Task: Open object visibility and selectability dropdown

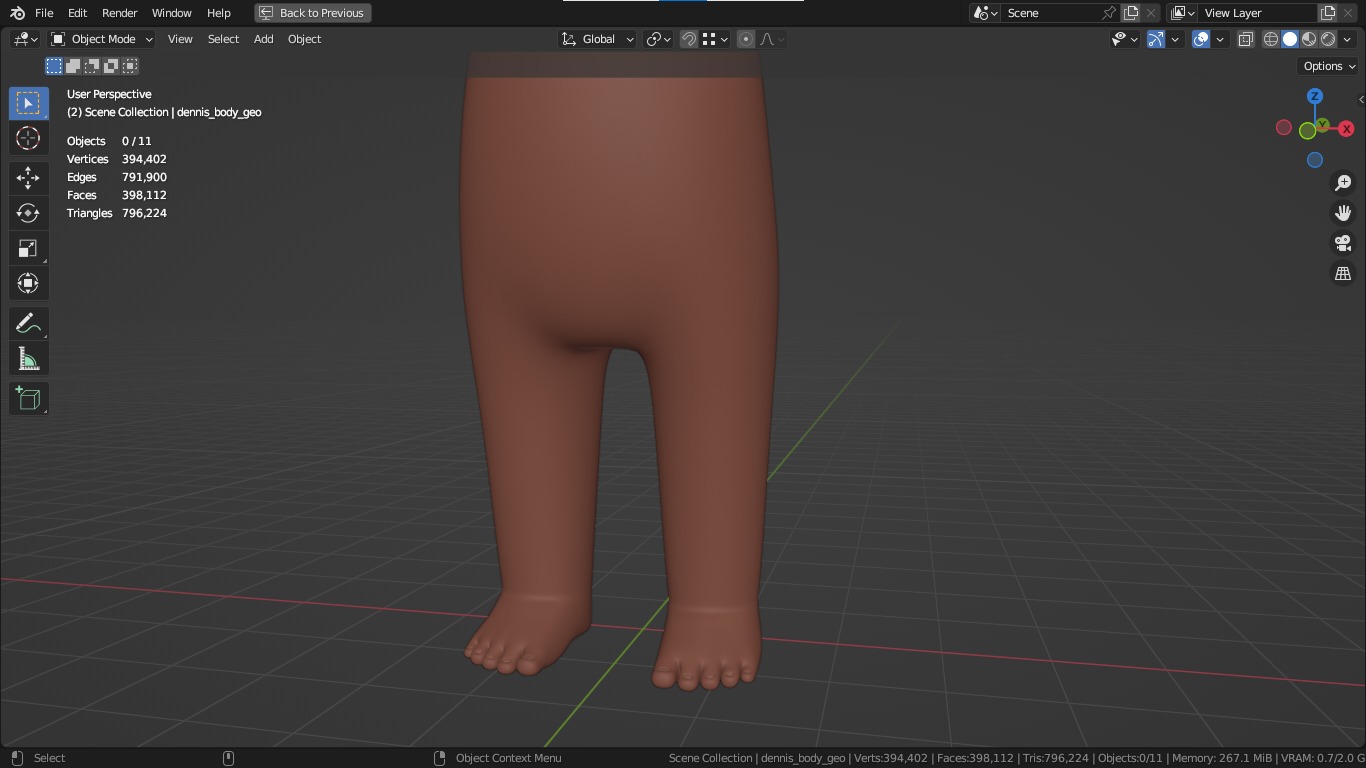Action: pyautogui.click(x=1125, y=39)
